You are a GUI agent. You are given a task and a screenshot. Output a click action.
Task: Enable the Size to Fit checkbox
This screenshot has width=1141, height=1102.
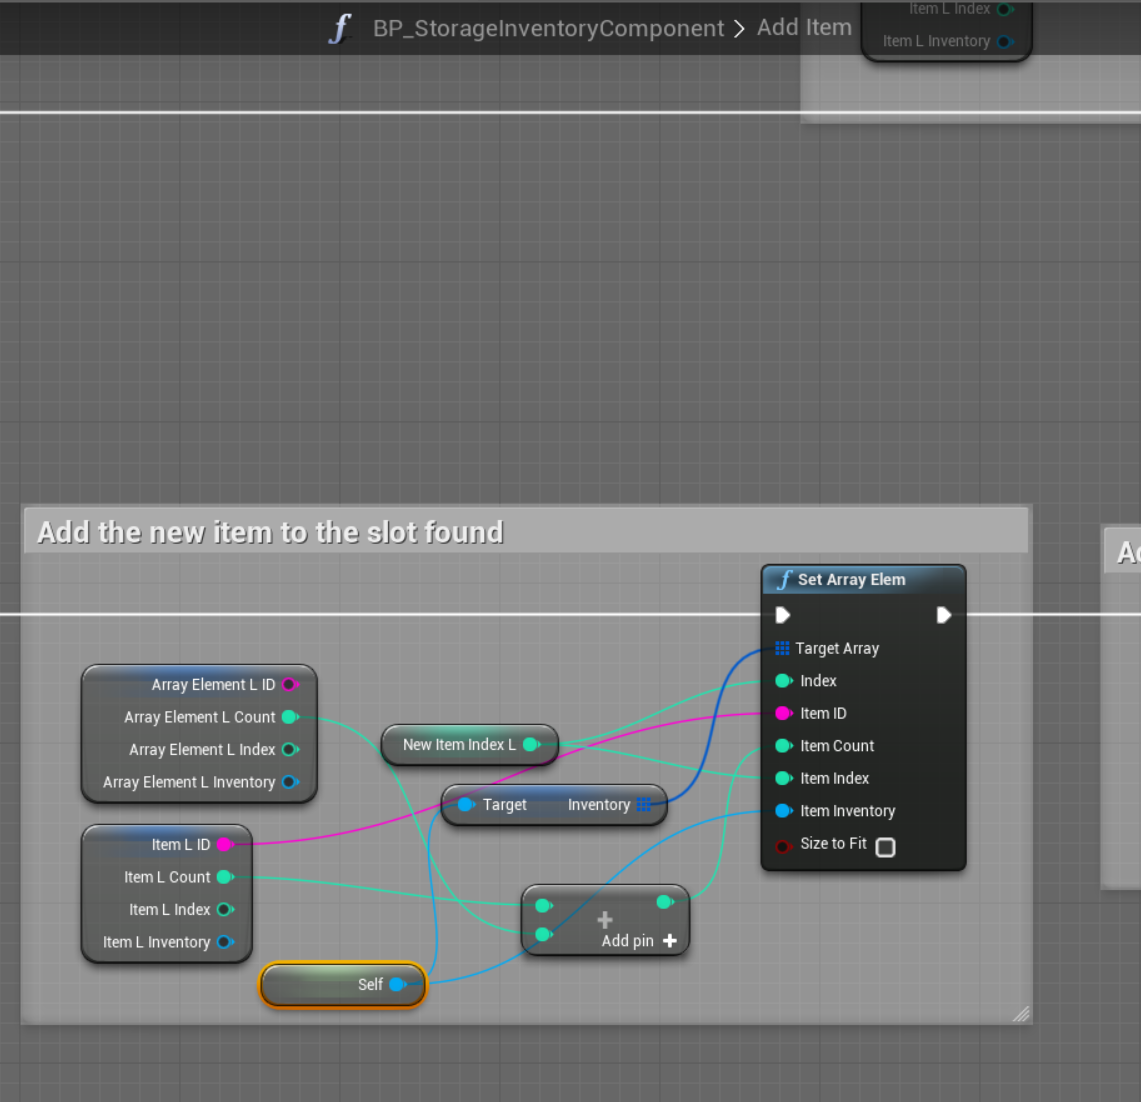click(885, 847)
